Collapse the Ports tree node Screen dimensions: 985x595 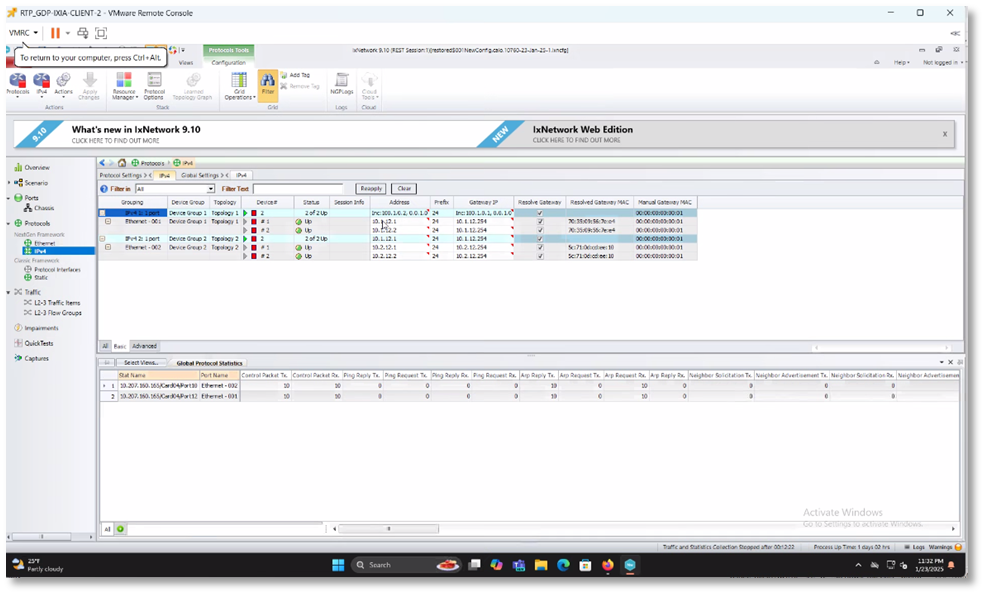[x=9, y=198]
